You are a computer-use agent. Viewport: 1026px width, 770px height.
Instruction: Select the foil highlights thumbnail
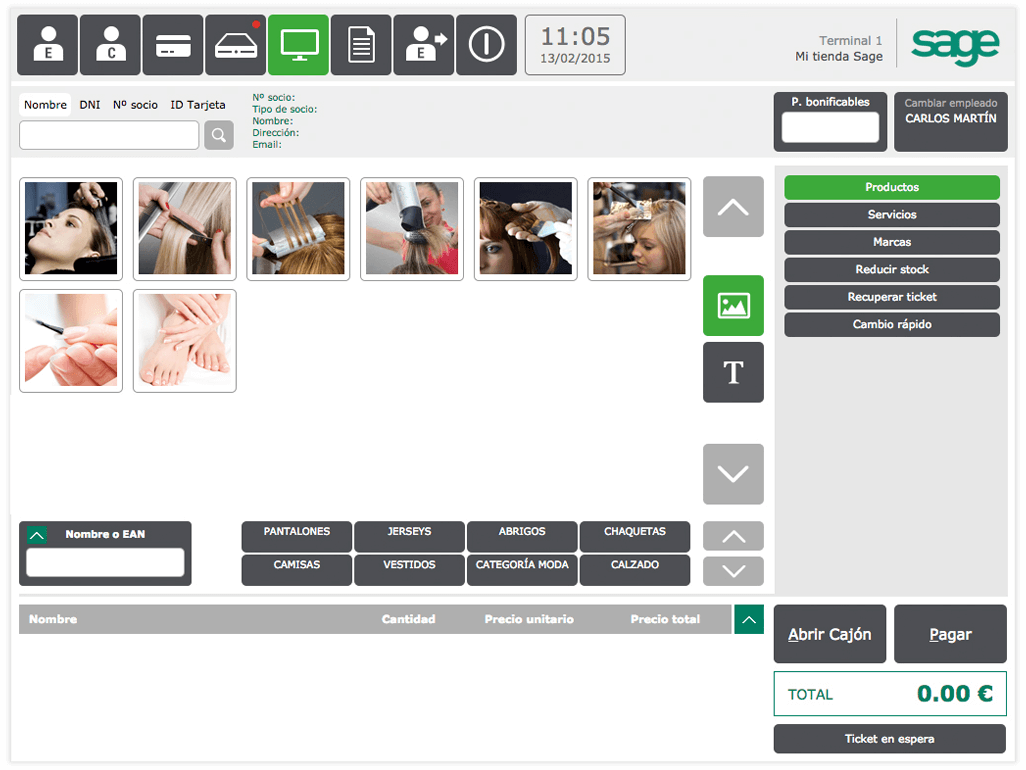tap(298, 228)
